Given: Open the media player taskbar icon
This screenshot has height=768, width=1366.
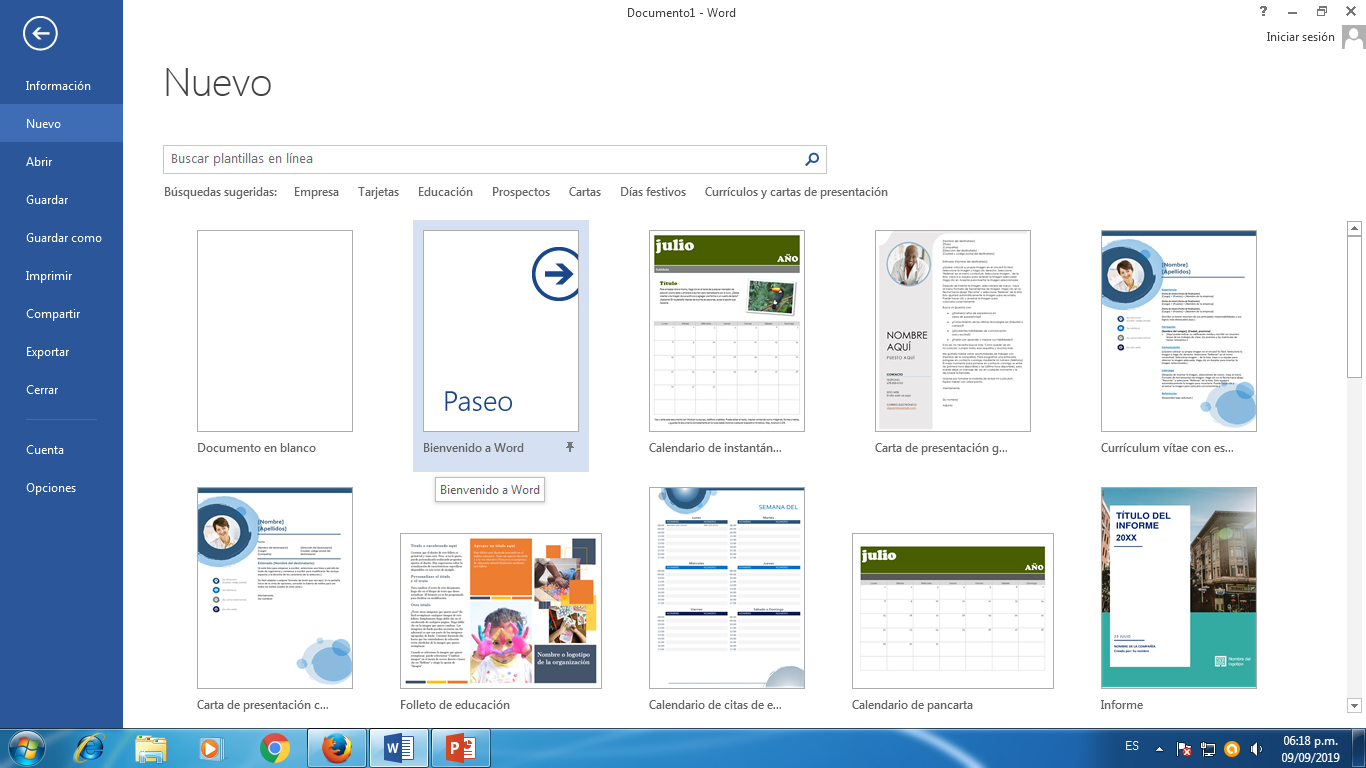Looking at the screenshot, I should click(210, 748).
